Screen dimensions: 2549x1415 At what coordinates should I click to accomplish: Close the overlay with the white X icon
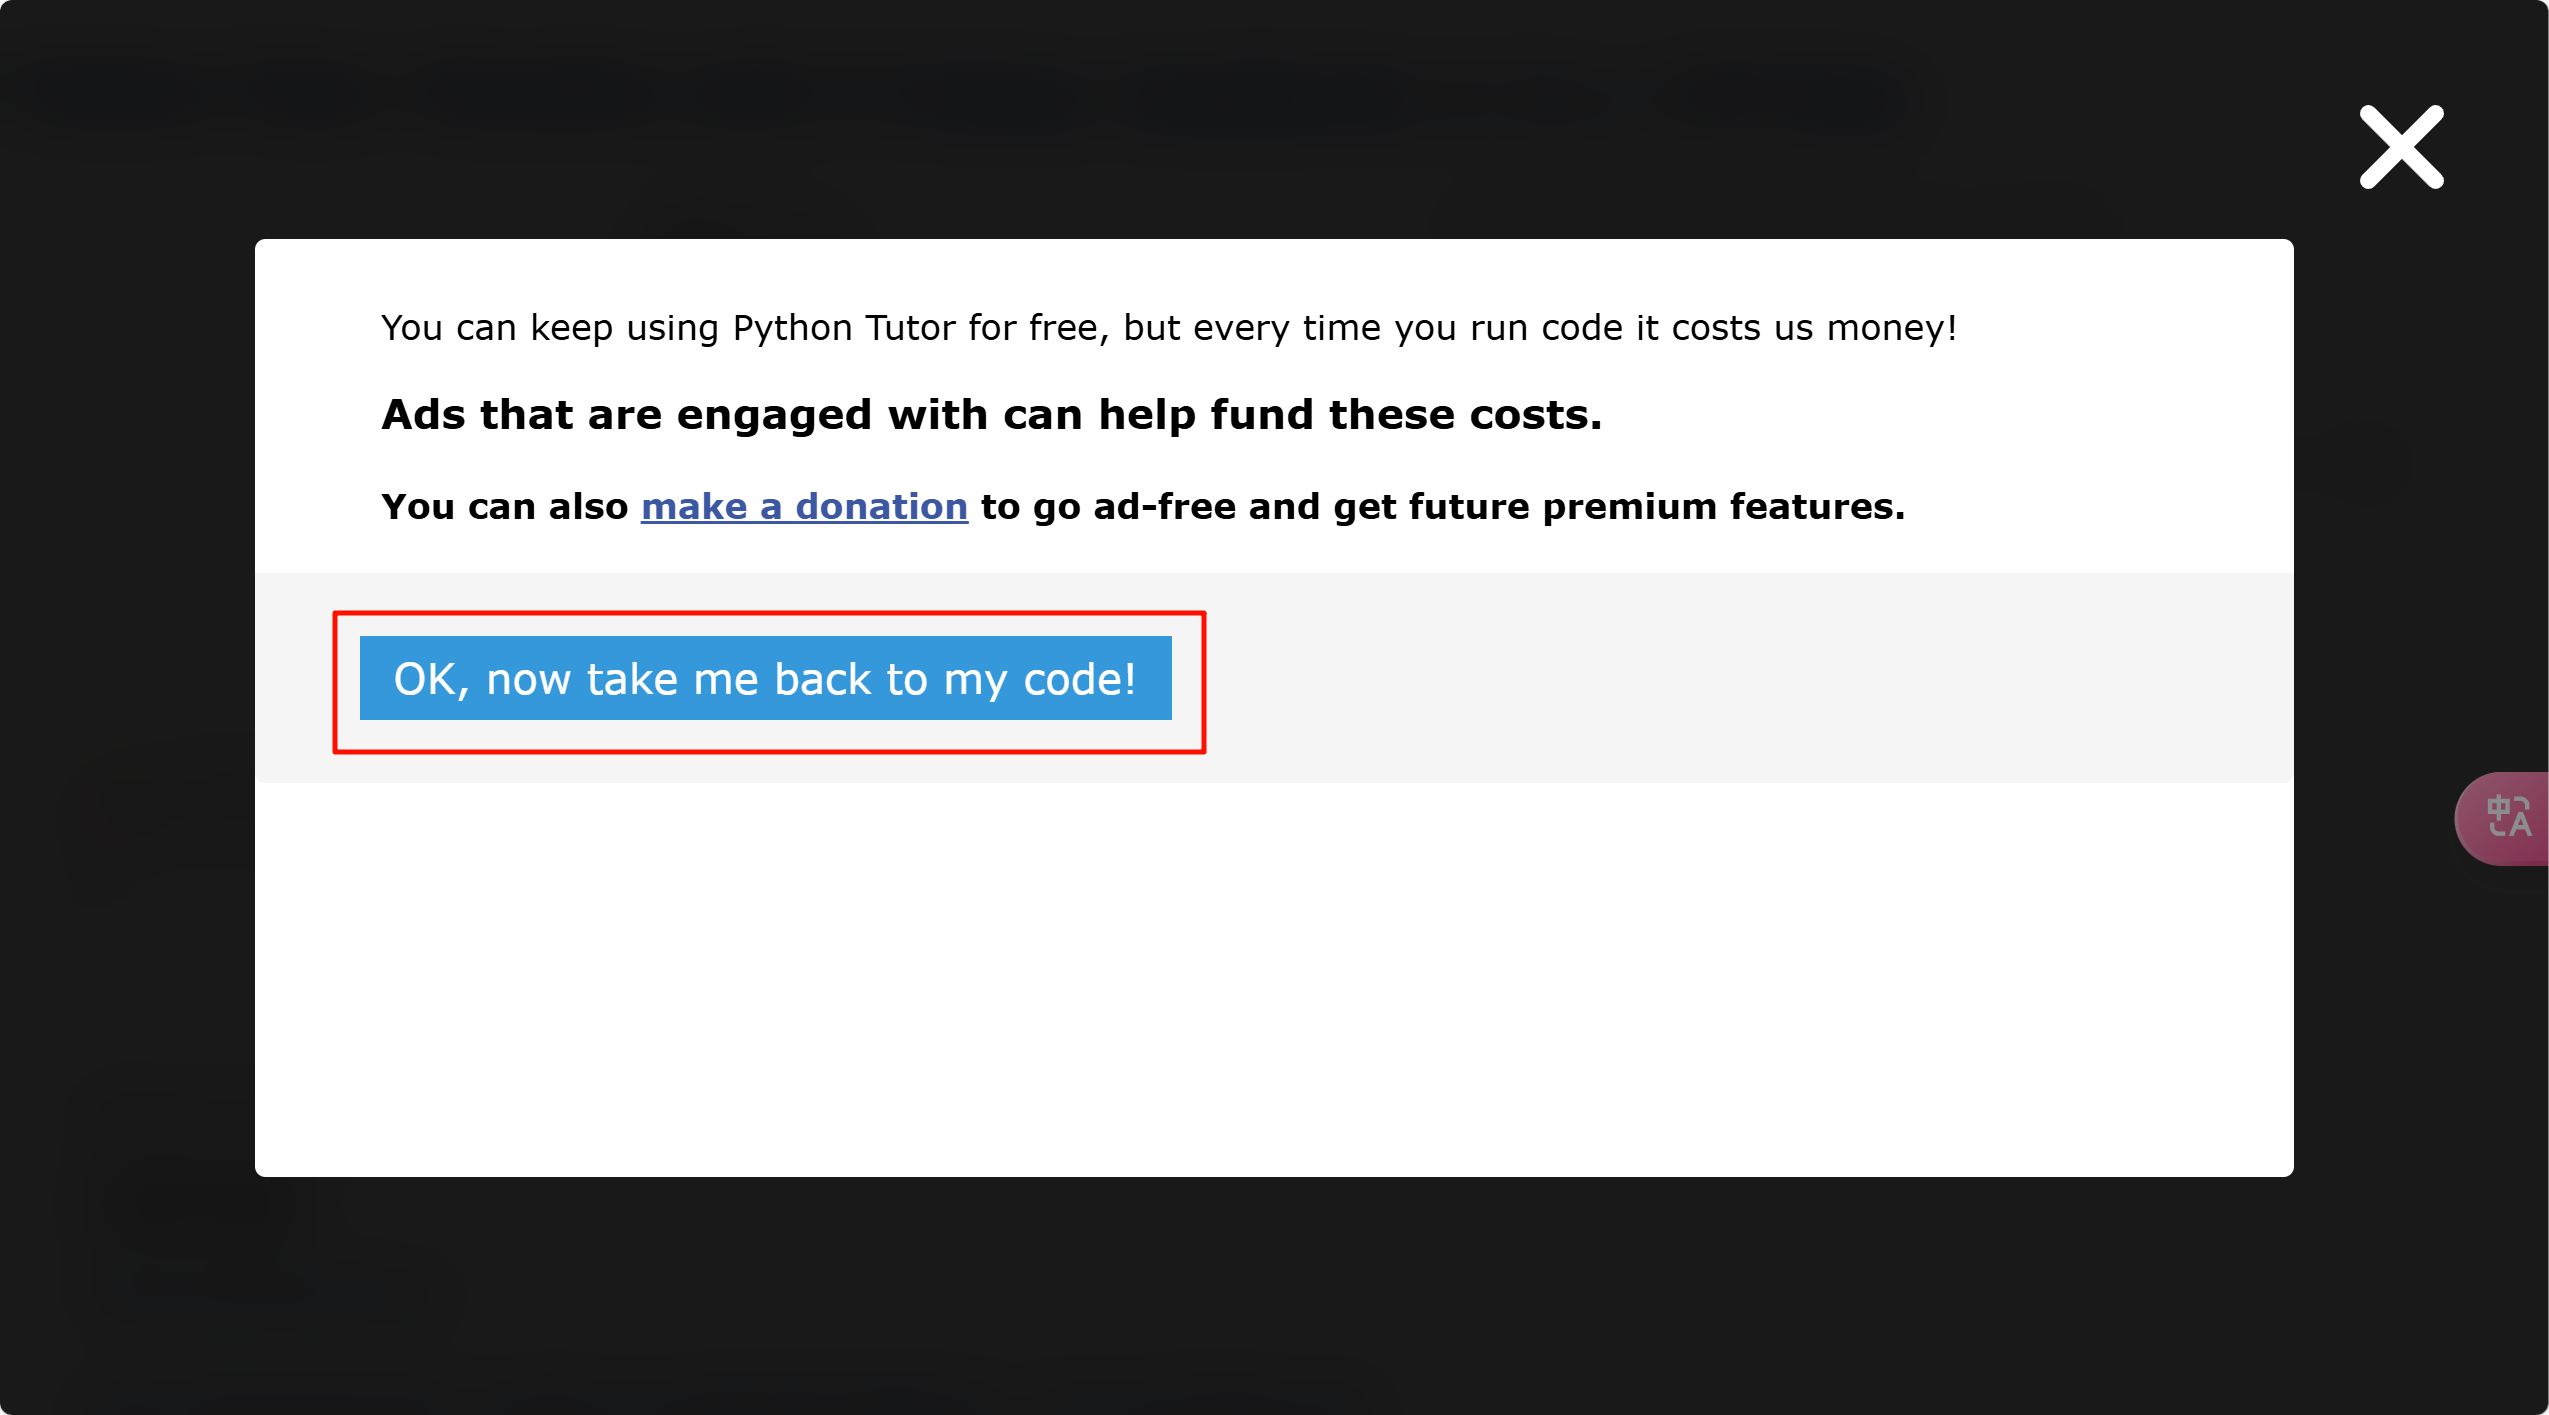[2401, 147]
